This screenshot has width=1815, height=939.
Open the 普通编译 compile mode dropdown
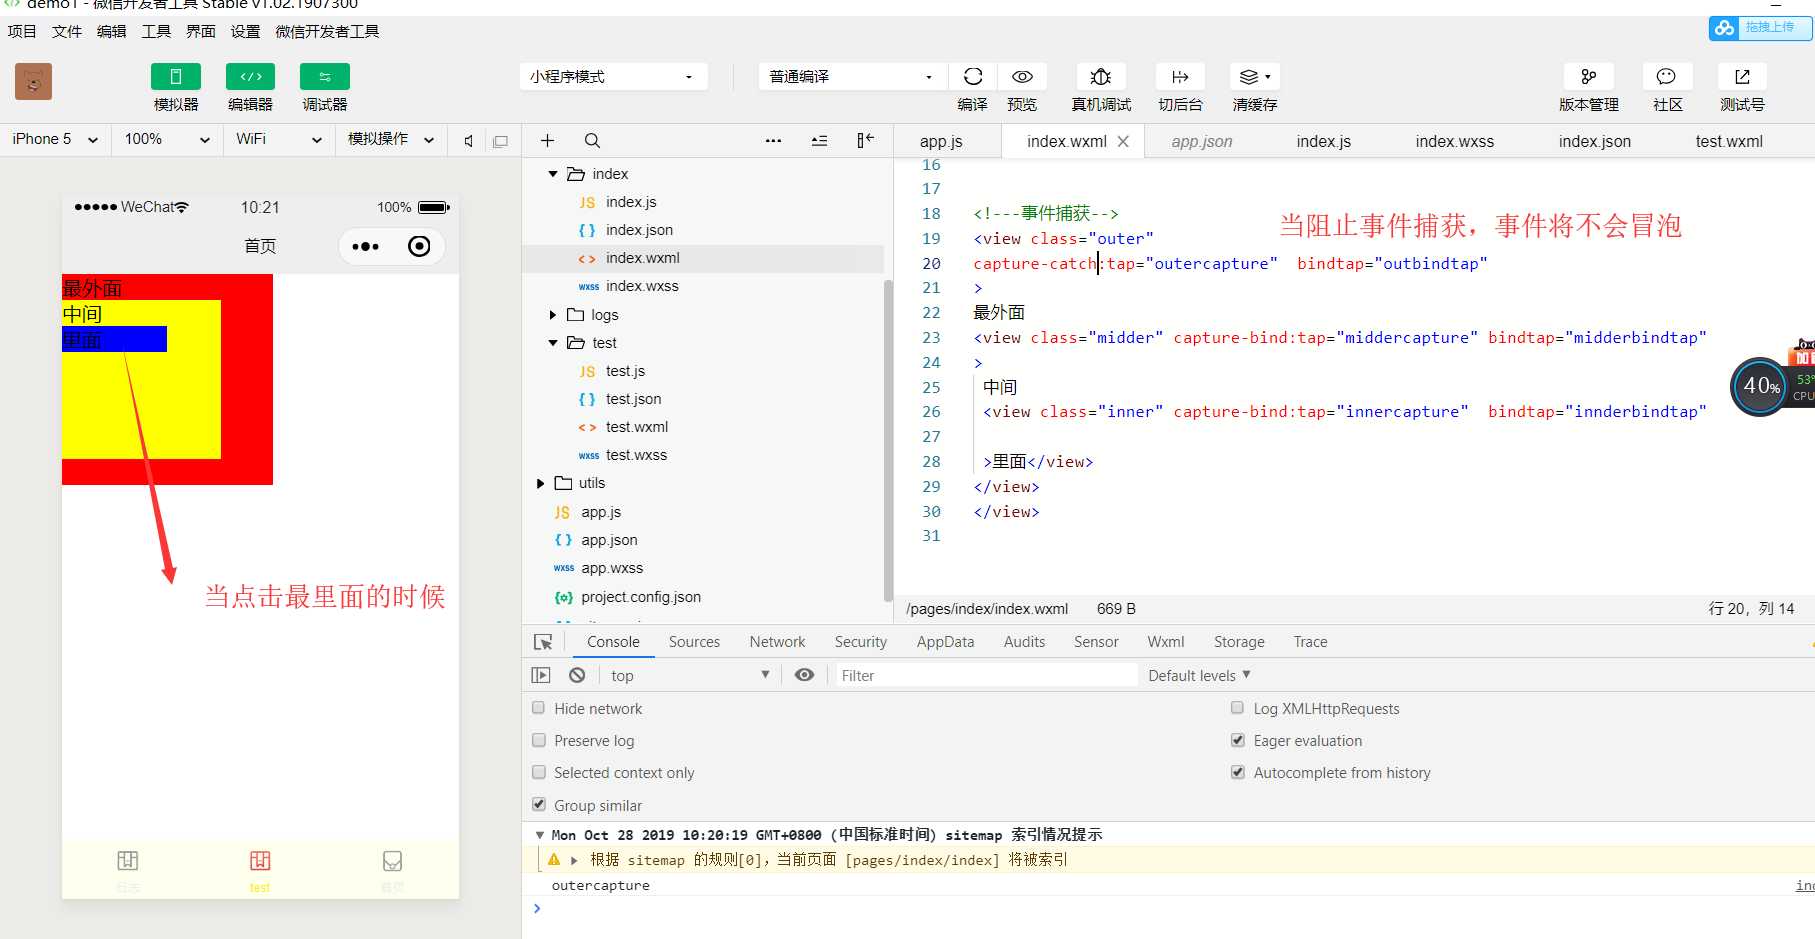coord(851,77)
